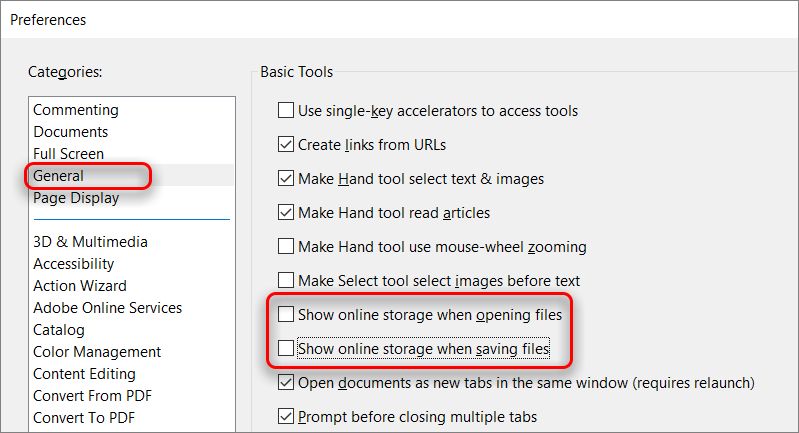
Task: Toggle Prompt before closing multiple tabs
Action: tap(286, 416)
